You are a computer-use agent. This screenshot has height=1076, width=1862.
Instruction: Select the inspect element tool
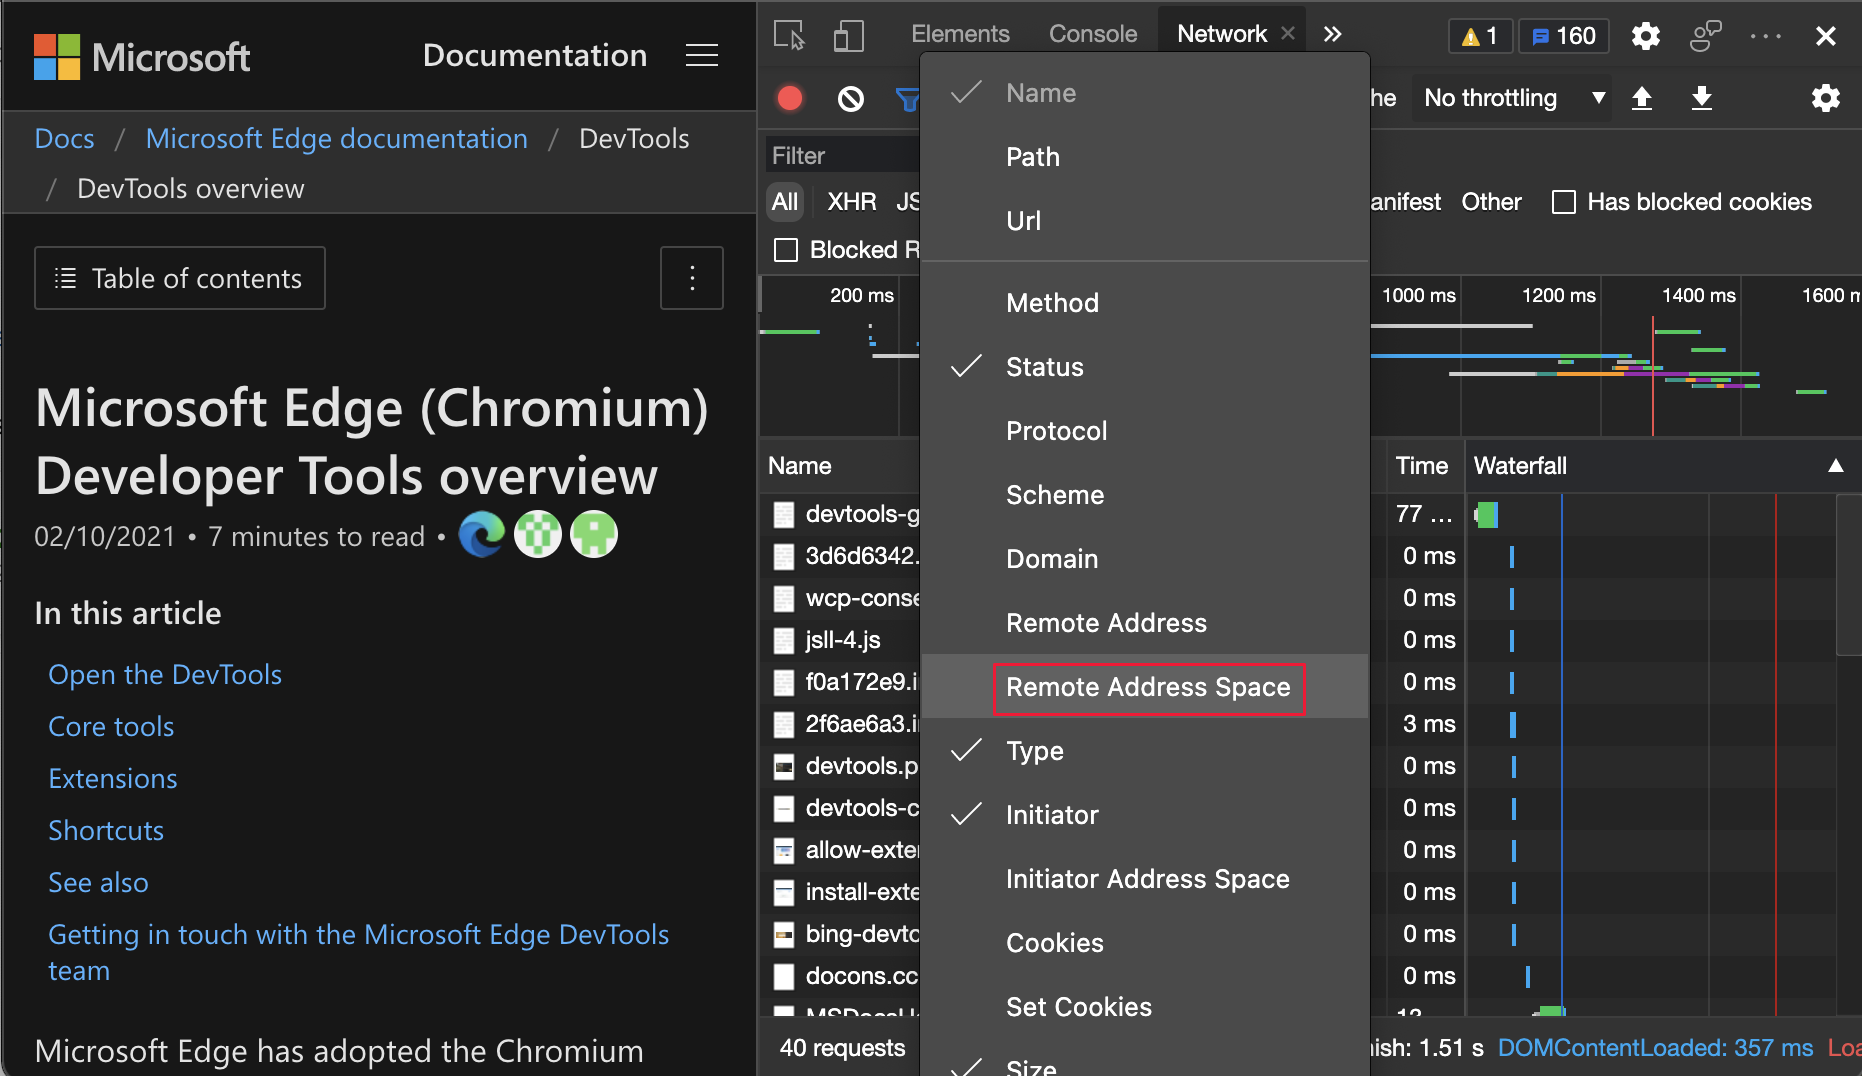coord(789,36)
